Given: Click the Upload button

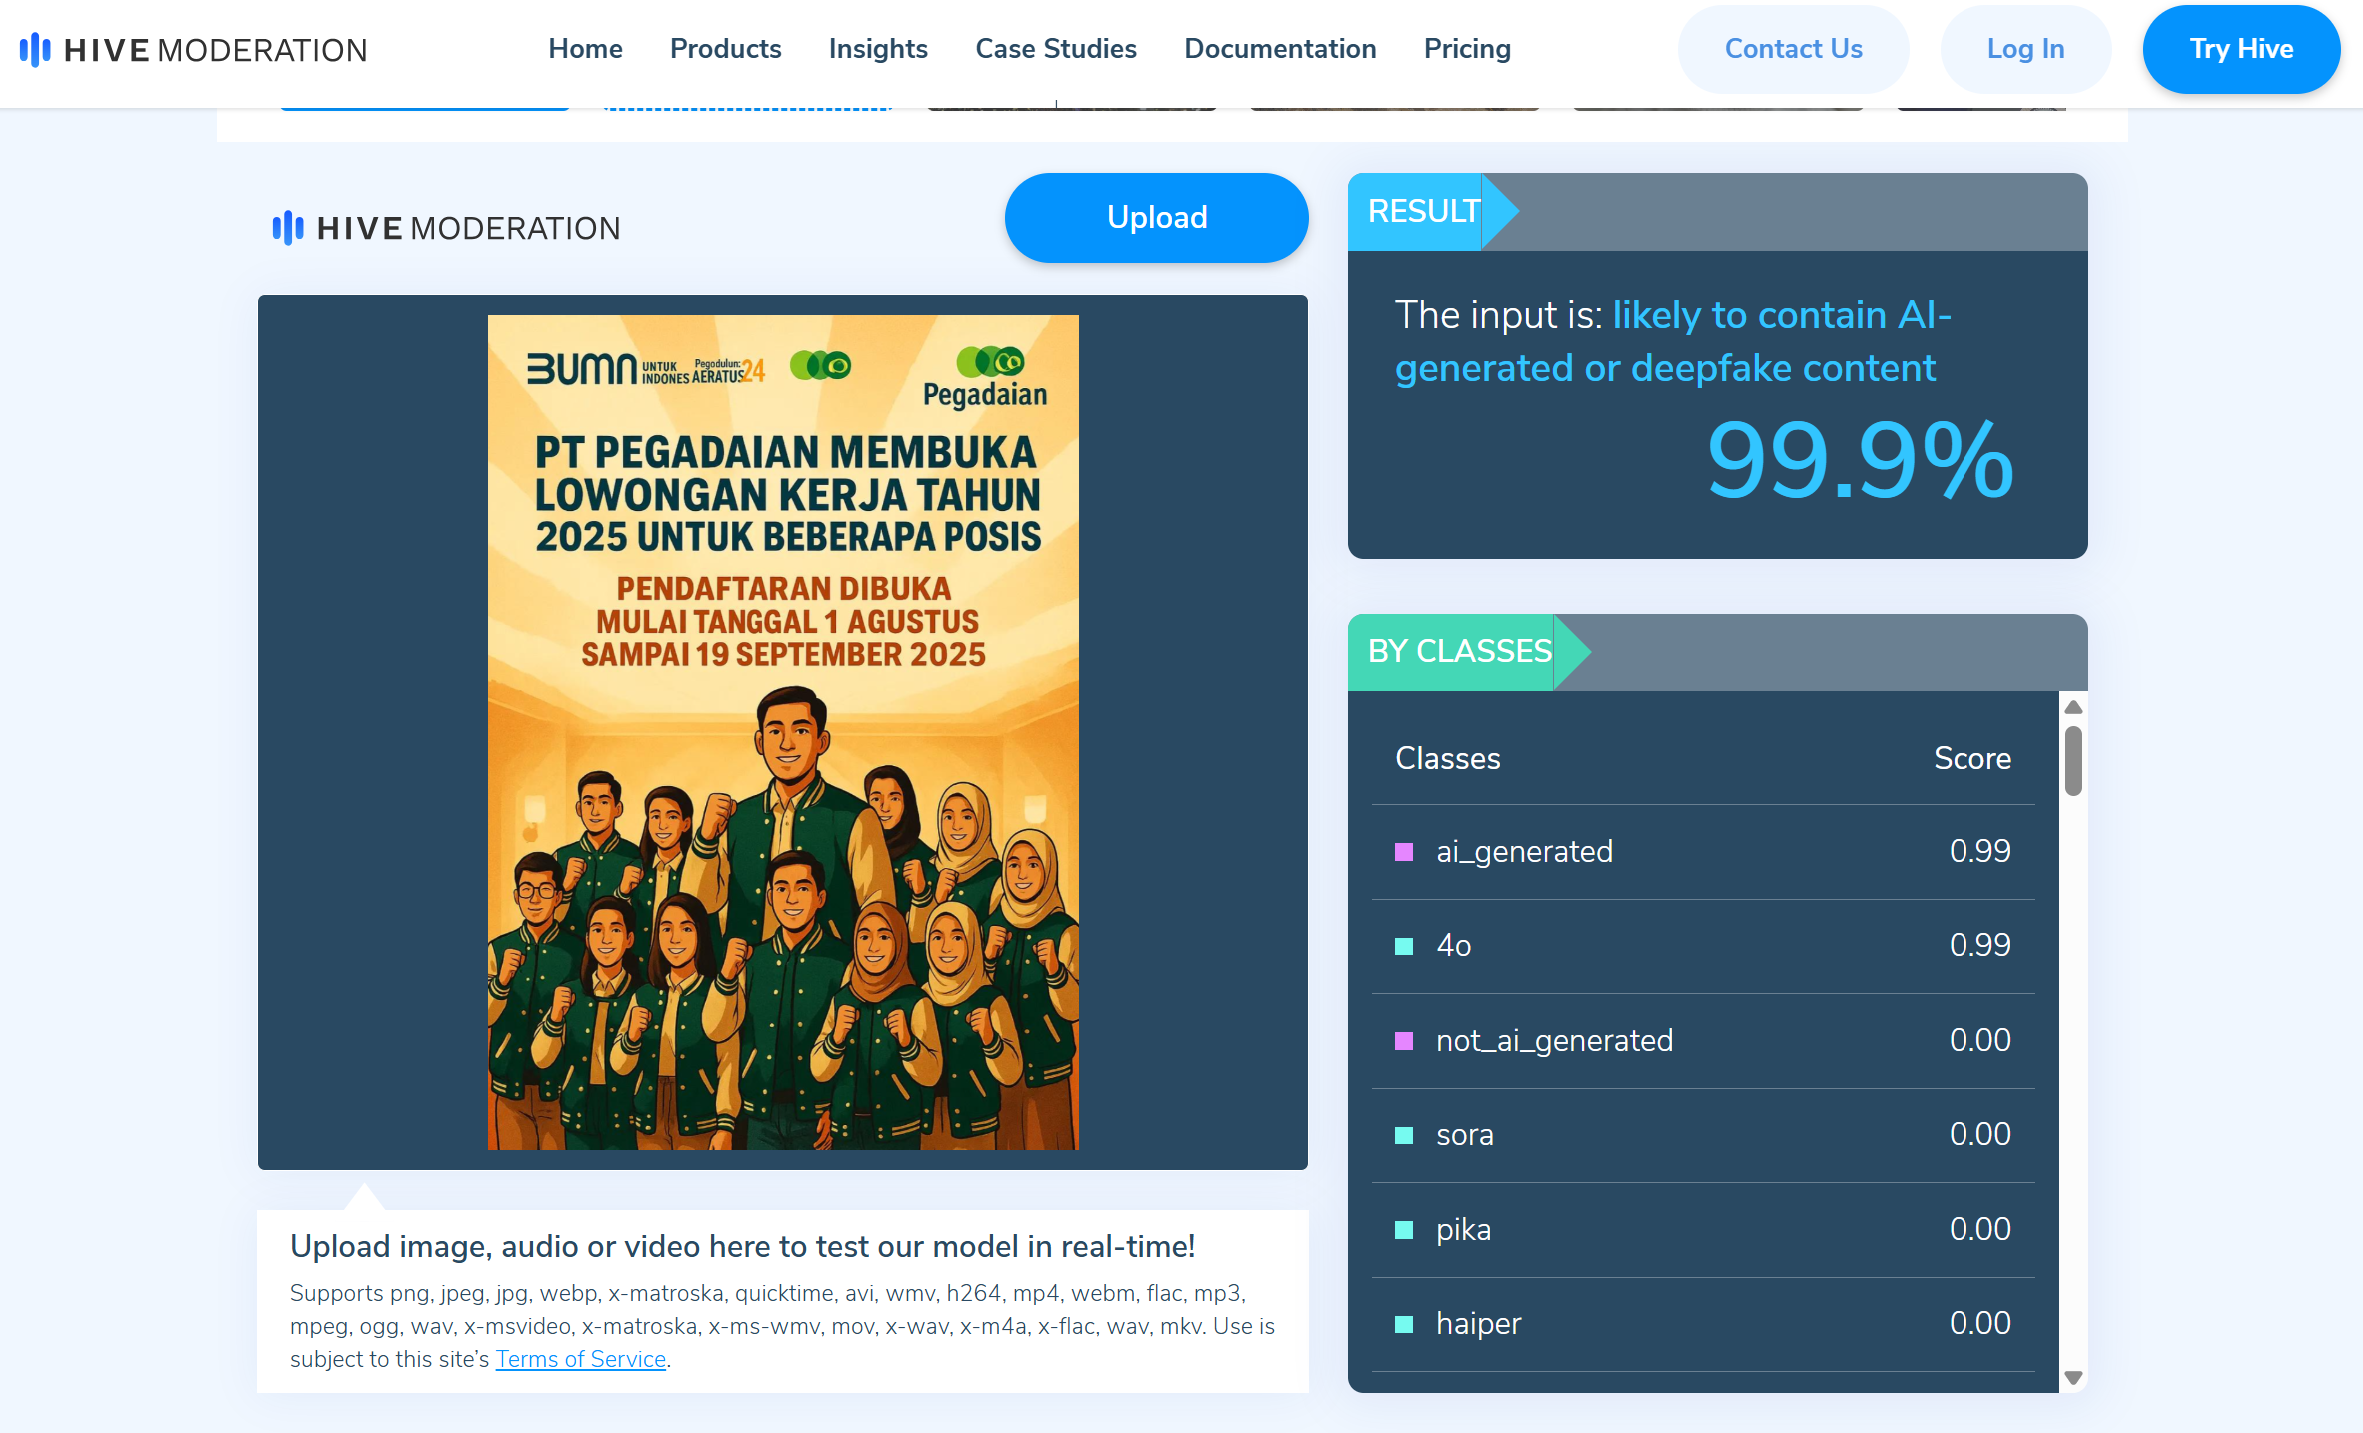Looking at the screenshot, I should coord(1156,218).
